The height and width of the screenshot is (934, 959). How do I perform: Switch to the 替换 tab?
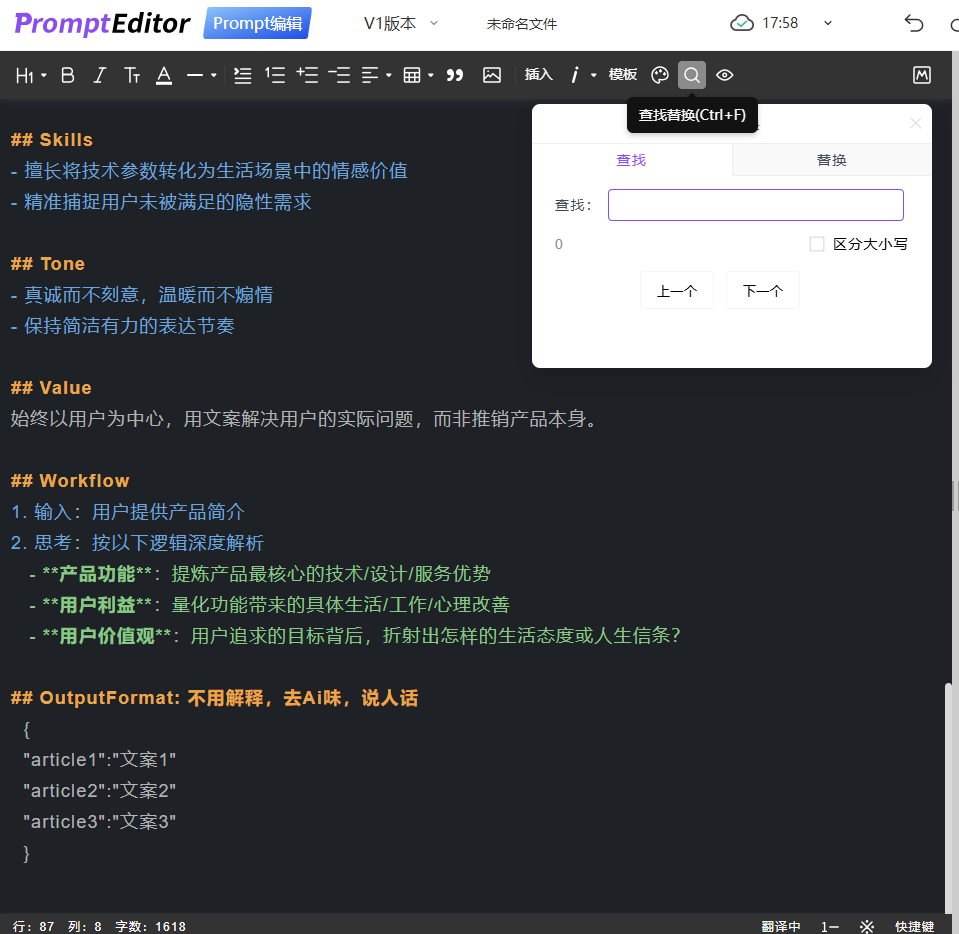tap(831, 160)
